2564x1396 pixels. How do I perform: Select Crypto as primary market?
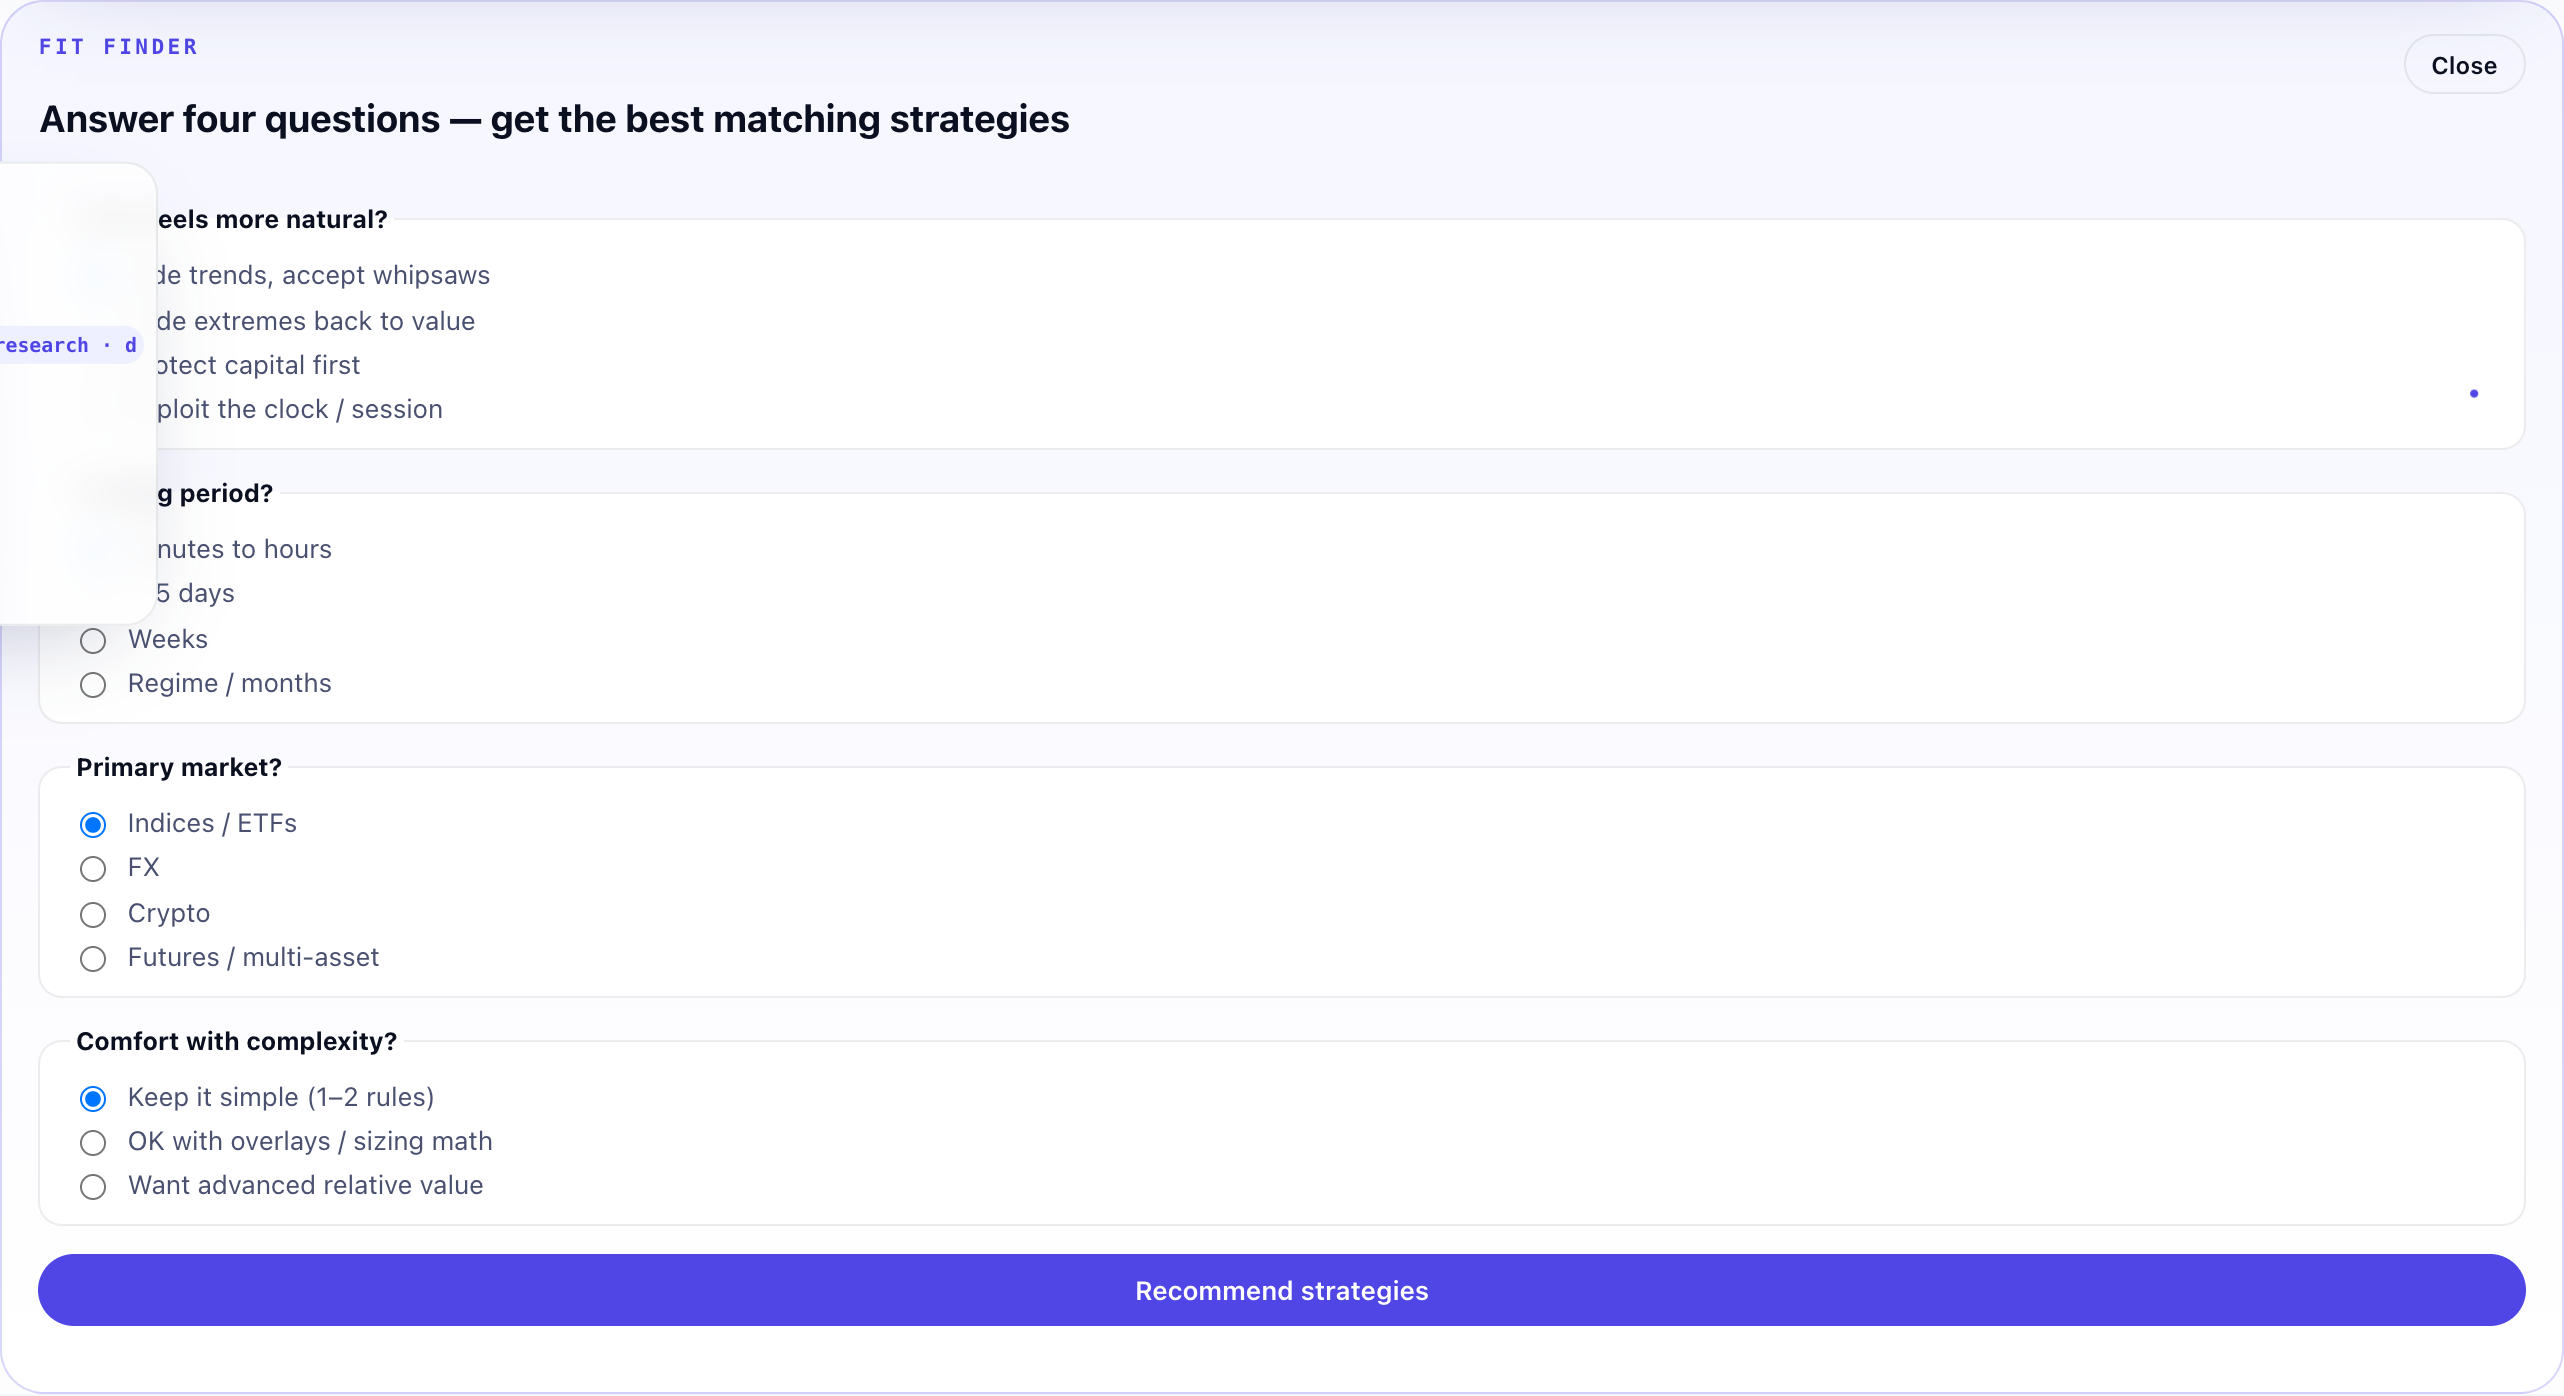click(x=93, y=914)
